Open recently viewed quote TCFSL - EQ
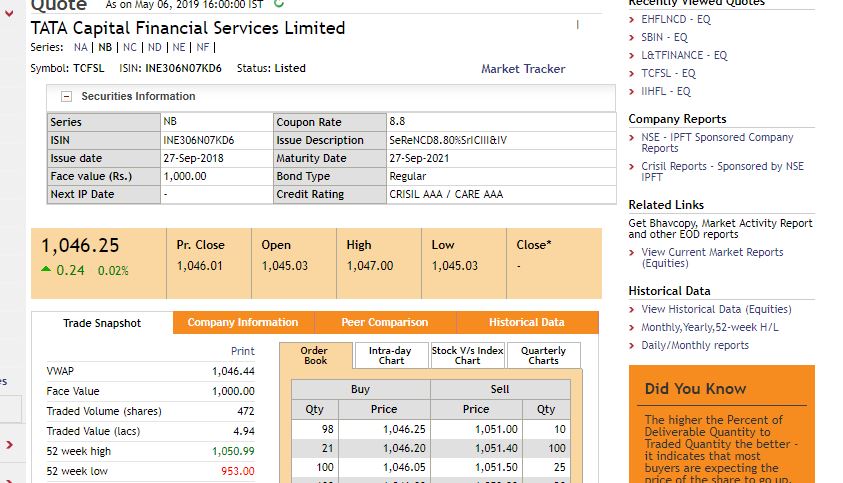 (x=668, y=73)
